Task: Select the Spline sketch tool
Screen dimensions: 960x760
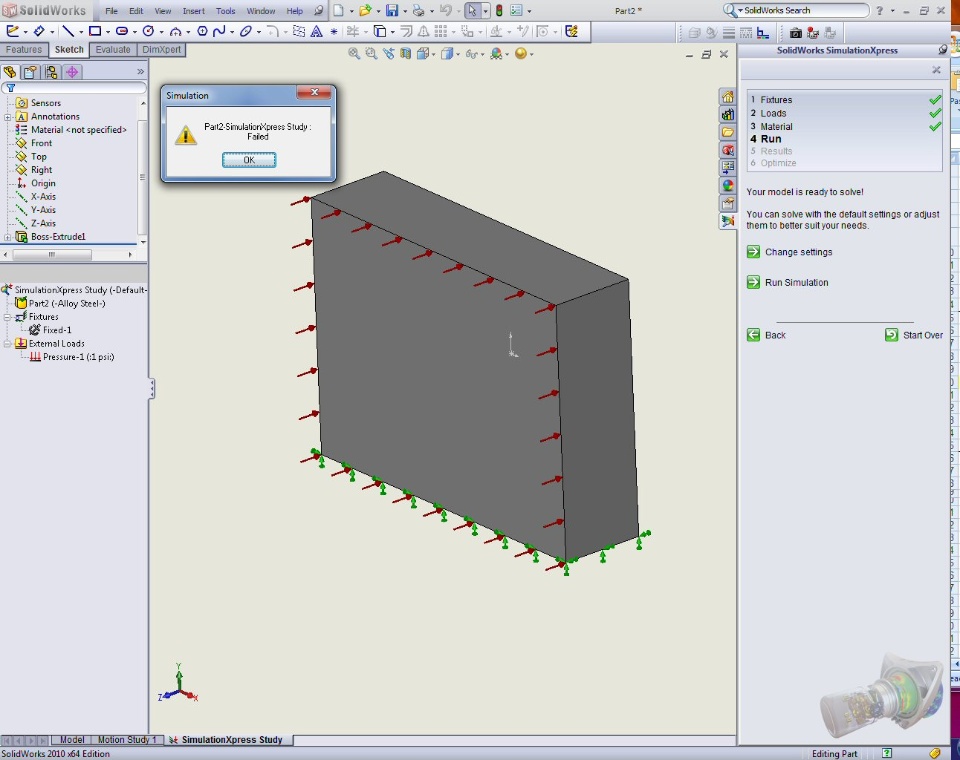Action: click(x=219, y=31)
